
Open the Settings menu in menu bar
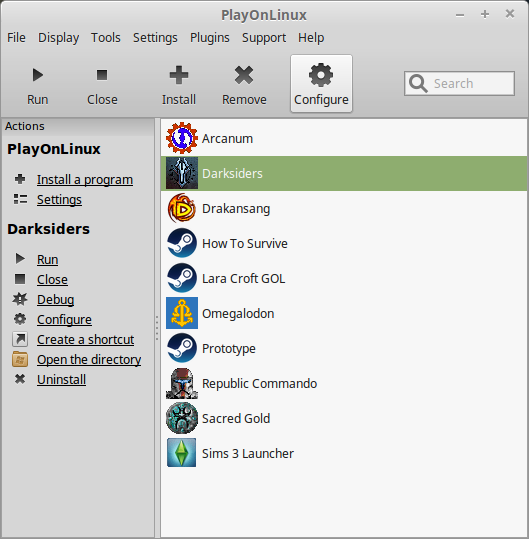coord(155,37)
